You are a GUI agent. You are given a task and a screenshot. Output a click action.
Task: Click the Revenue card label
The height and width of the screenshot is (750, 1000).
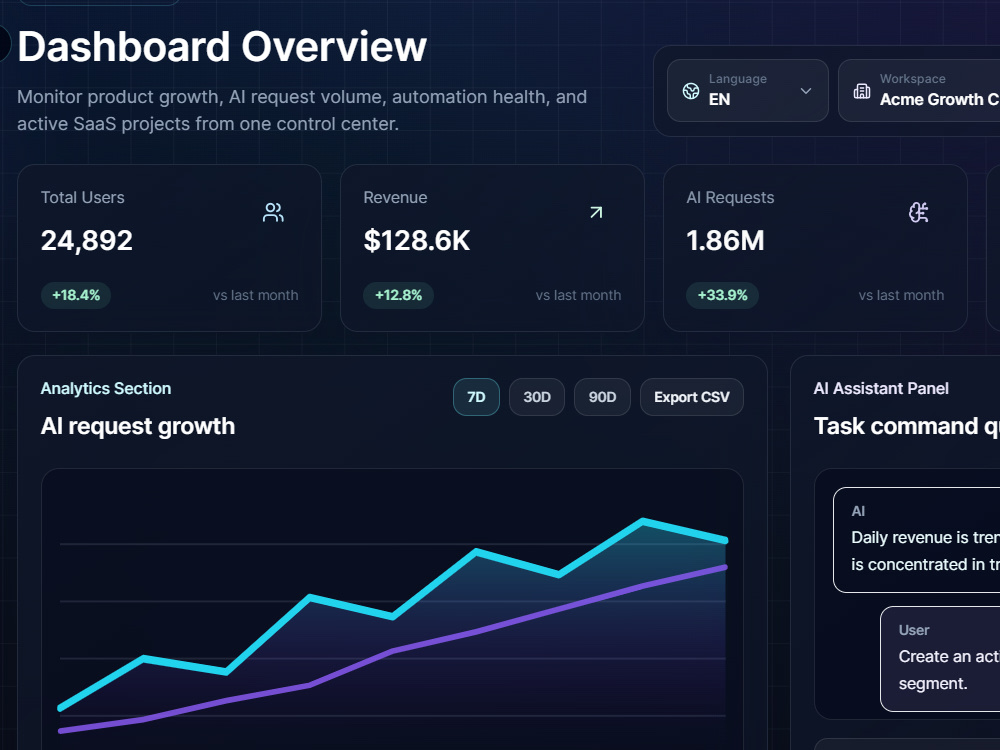(x=395, y=198)
